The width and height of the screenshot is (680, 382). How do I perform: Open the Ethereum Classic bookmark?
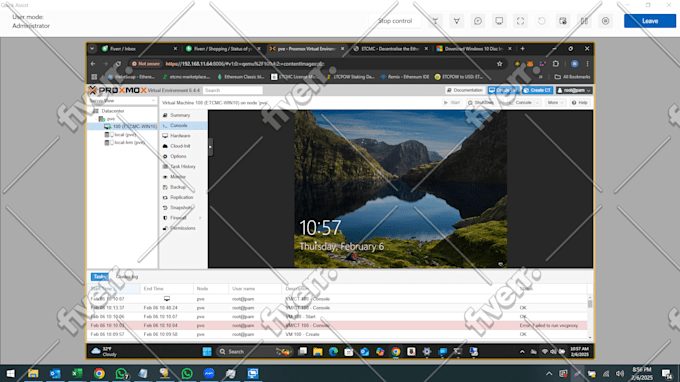(241, 77)
